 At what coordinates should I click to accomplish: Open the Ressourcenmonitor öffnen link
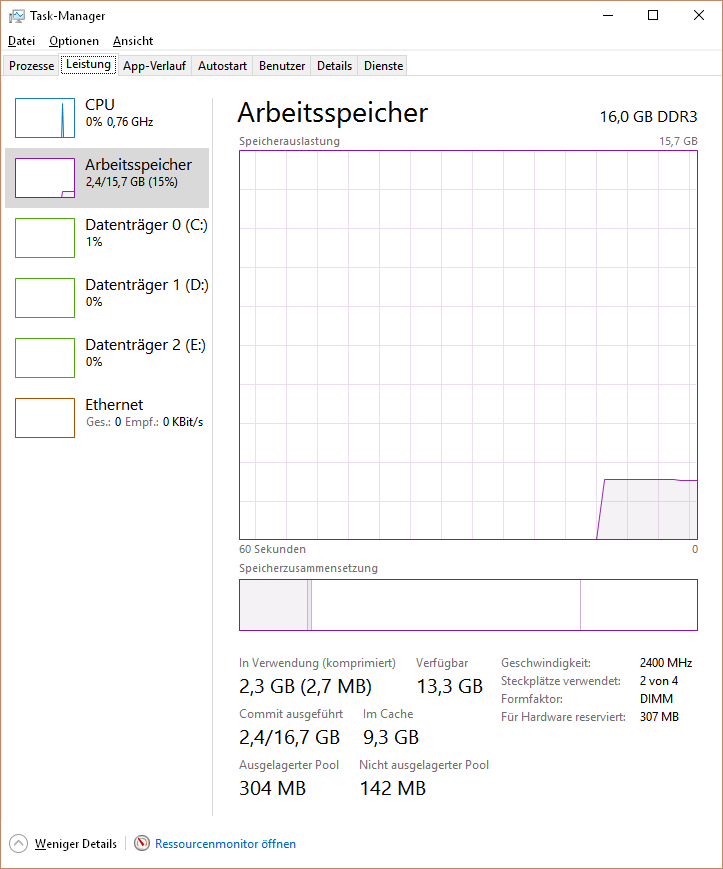[225, 844]
